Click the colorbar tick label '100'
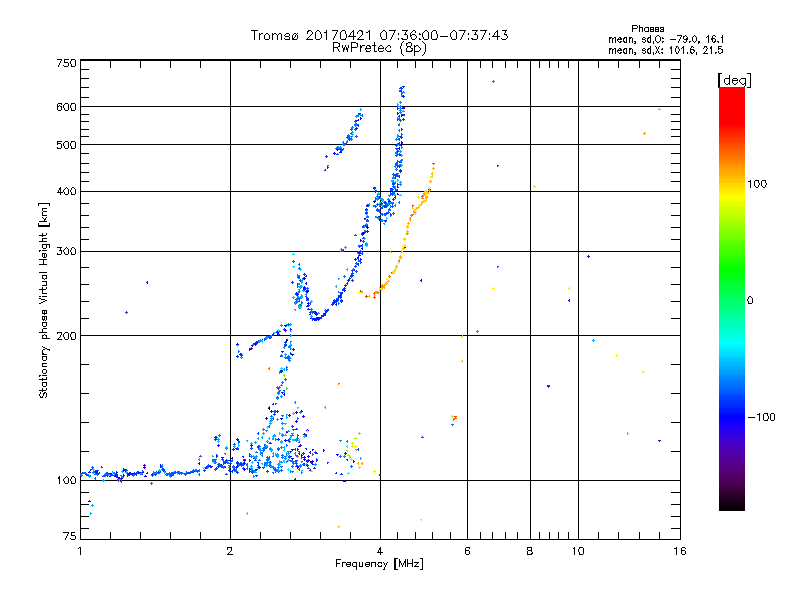This screenshot has width=800, height=600. tap(757, 184)
